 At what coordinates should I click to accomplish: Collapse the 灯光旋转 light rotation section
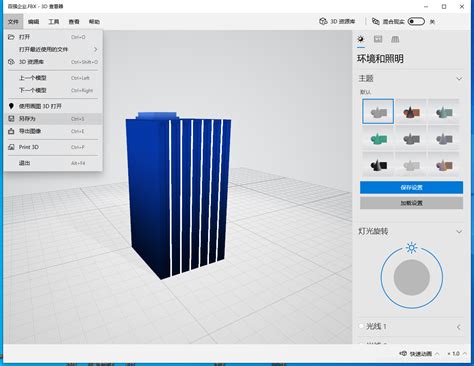tap(459, 231)
